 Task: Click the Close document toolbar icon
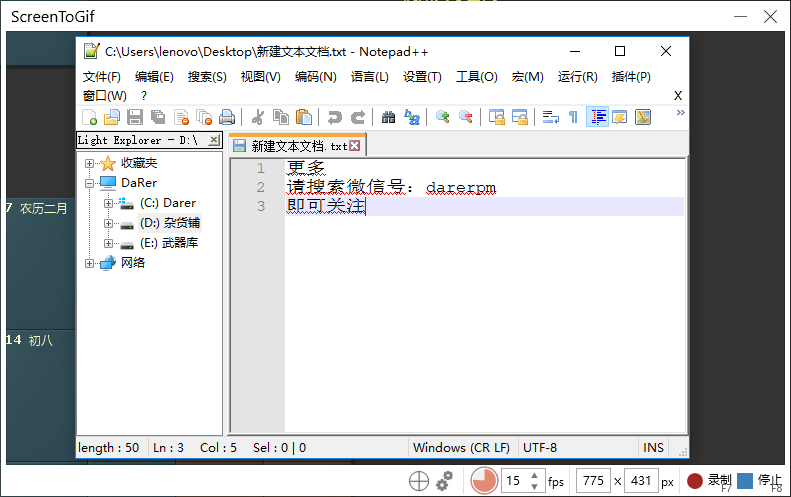pyautogui.click(x=181, y=117)
